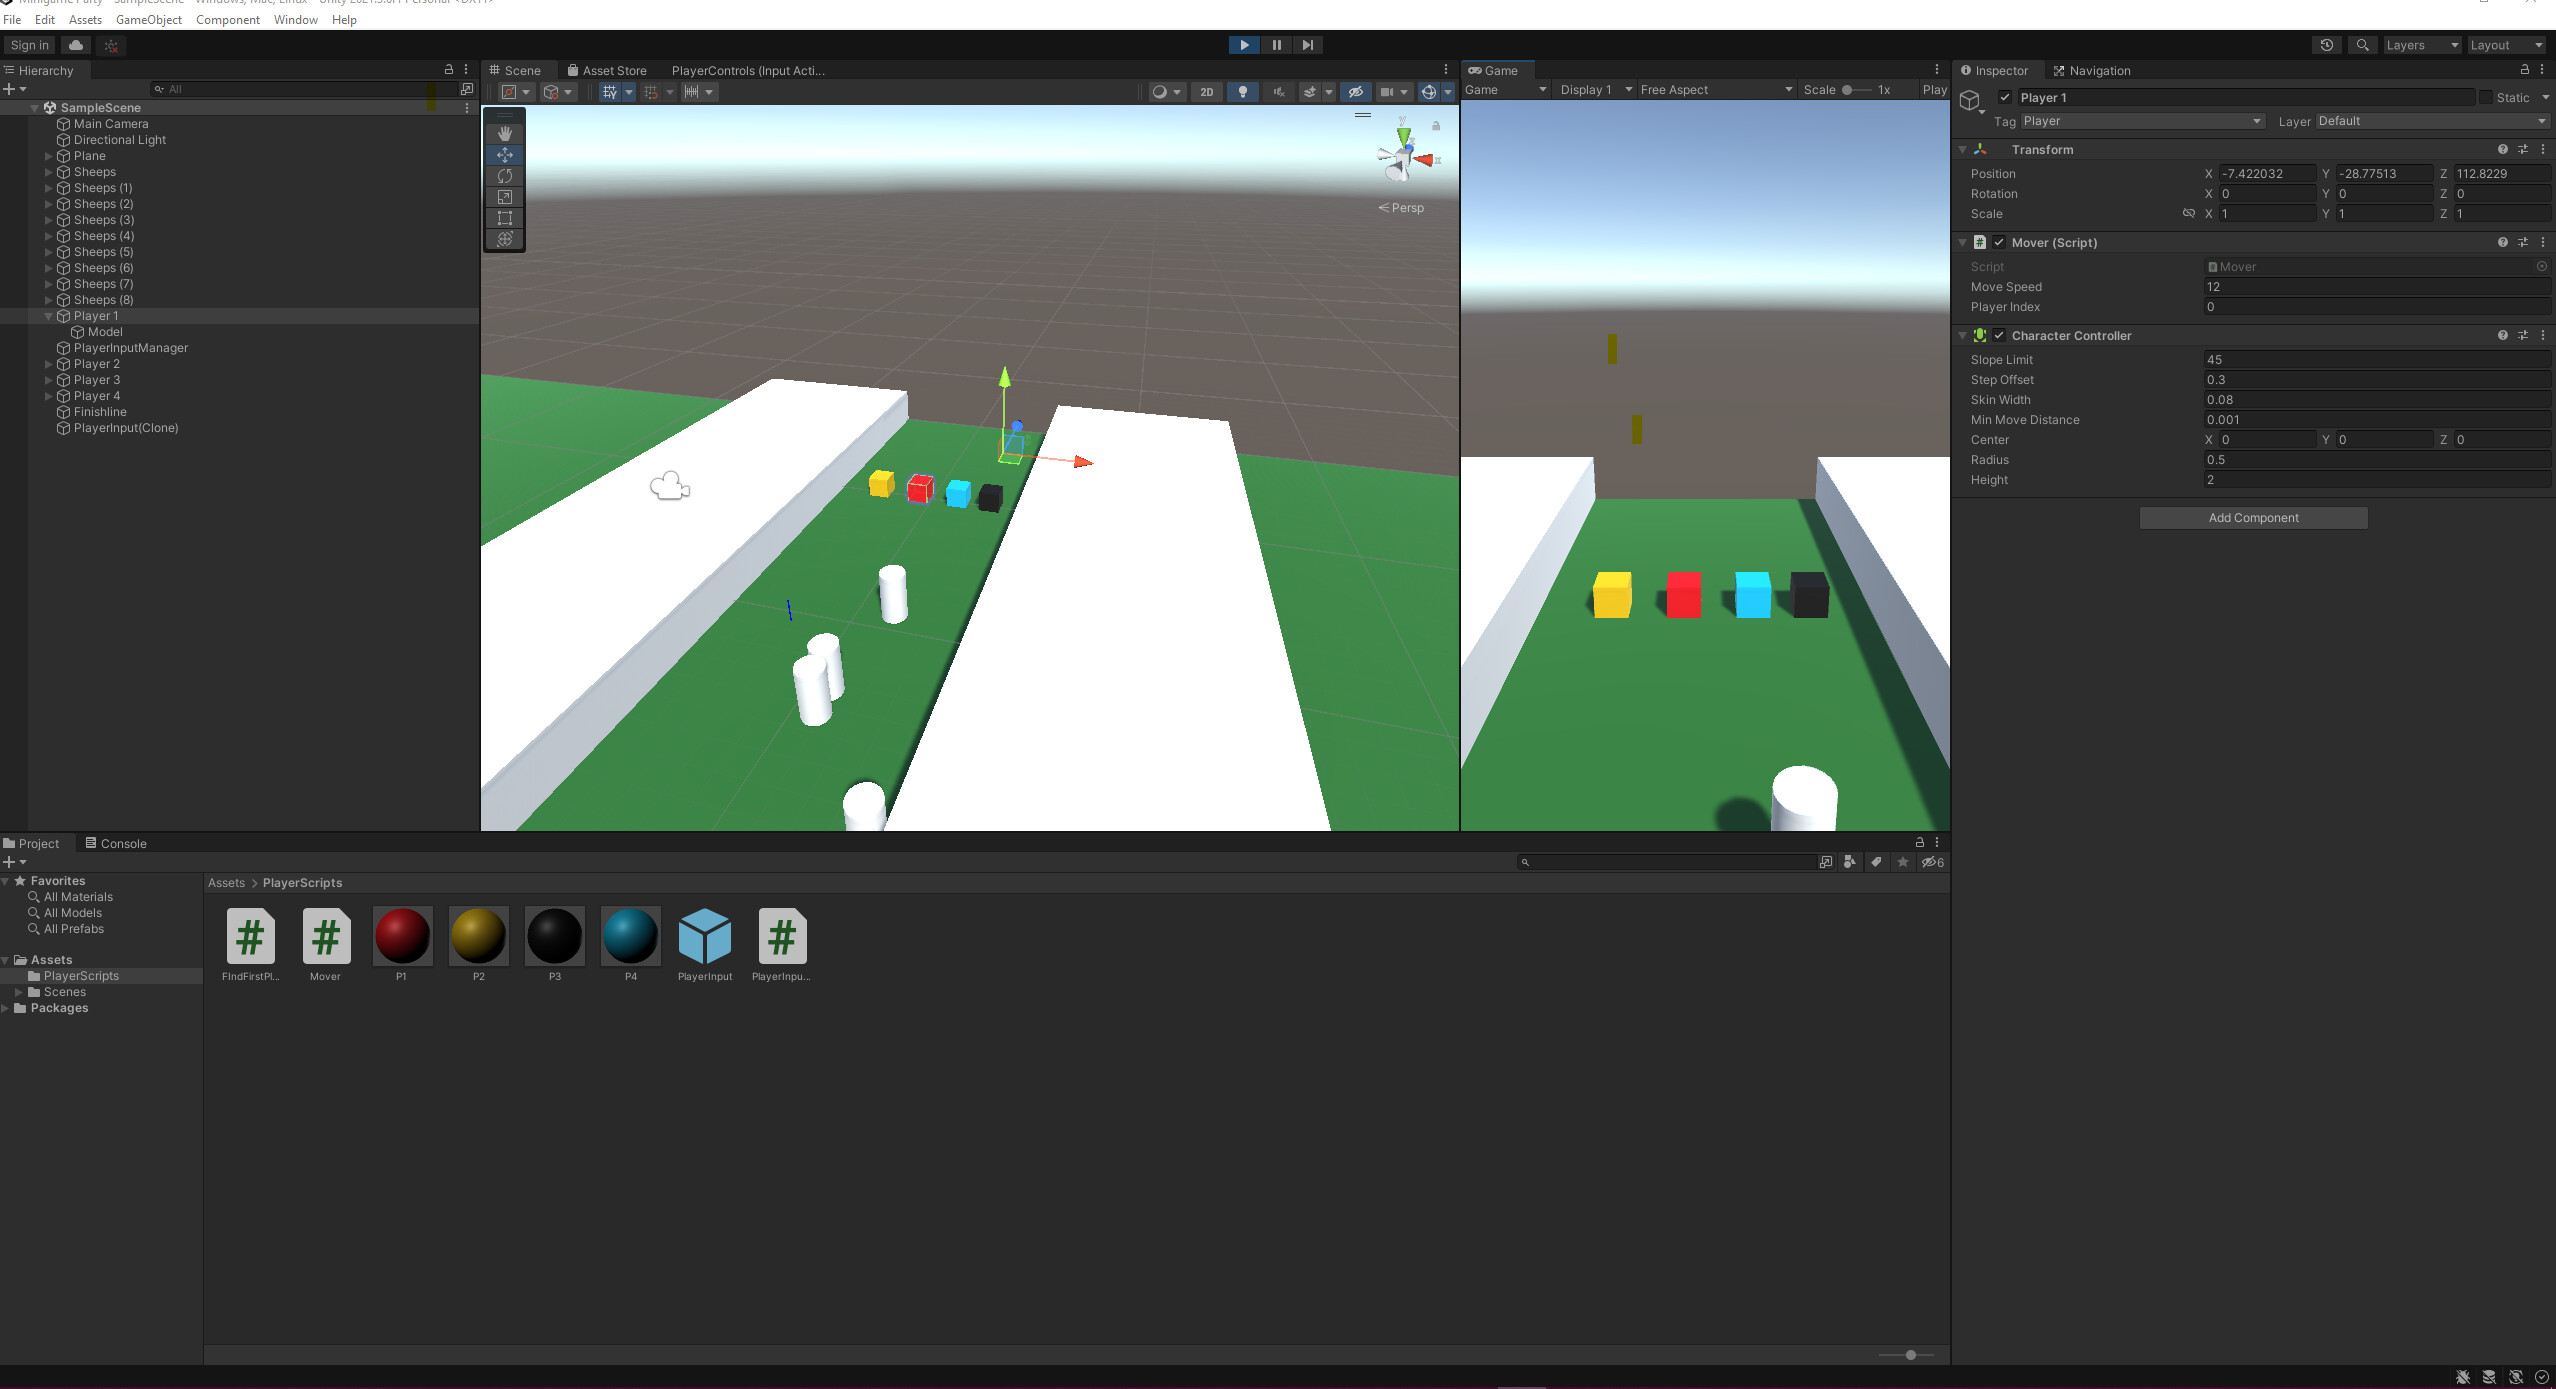The height and width of the screenshot is (1389, 2556).
Task: Expand Player 2 in Hierarchy
Action: point(48,364)
